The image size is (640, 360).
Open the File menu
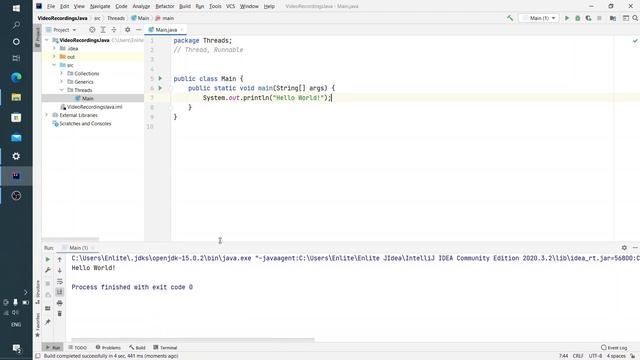tap(51, 6)
